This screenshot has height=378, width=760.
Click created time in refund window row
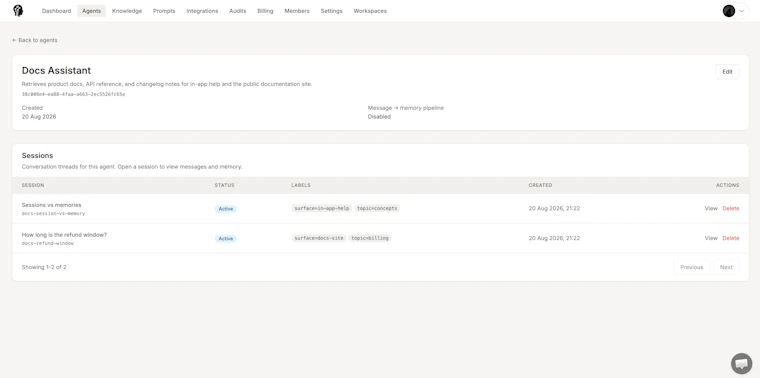pos(554,238)
